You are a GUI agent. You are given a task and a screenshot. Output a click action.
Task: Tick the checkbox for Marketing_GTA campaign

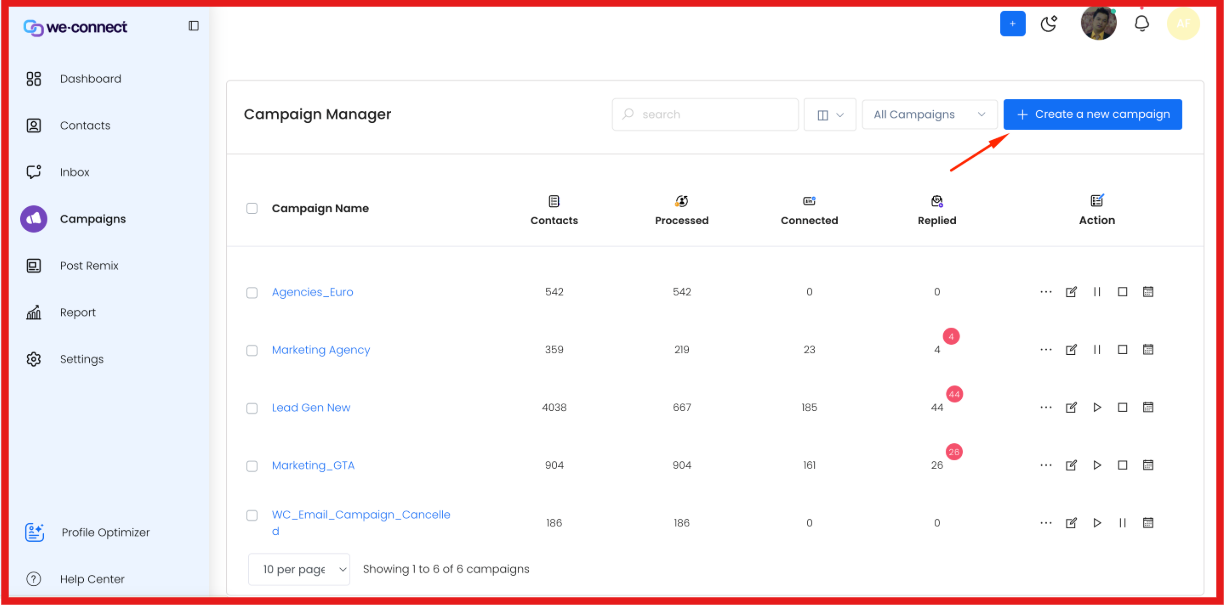click(x=251, y=465)
